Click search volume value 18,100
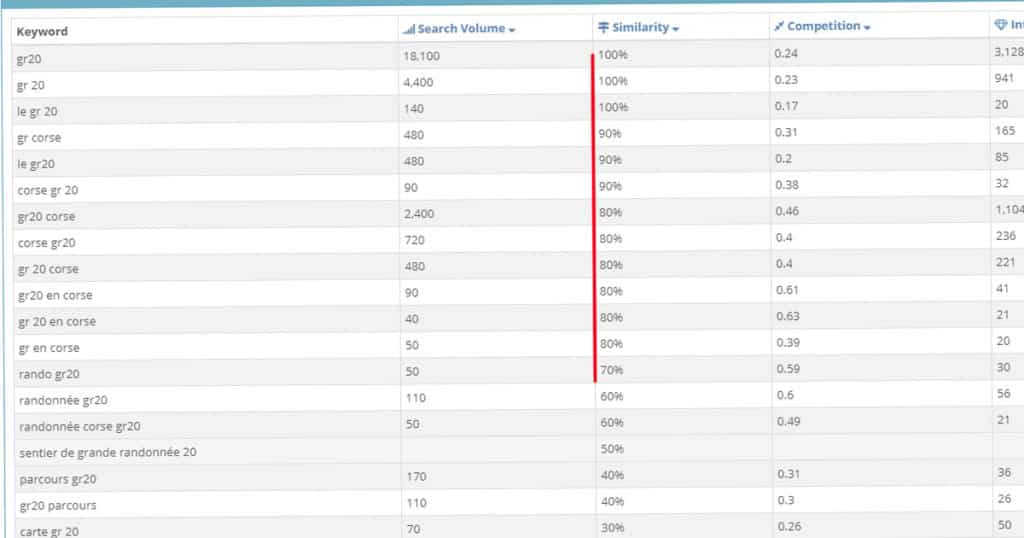 pyautogui.click(x=421, y=56)
